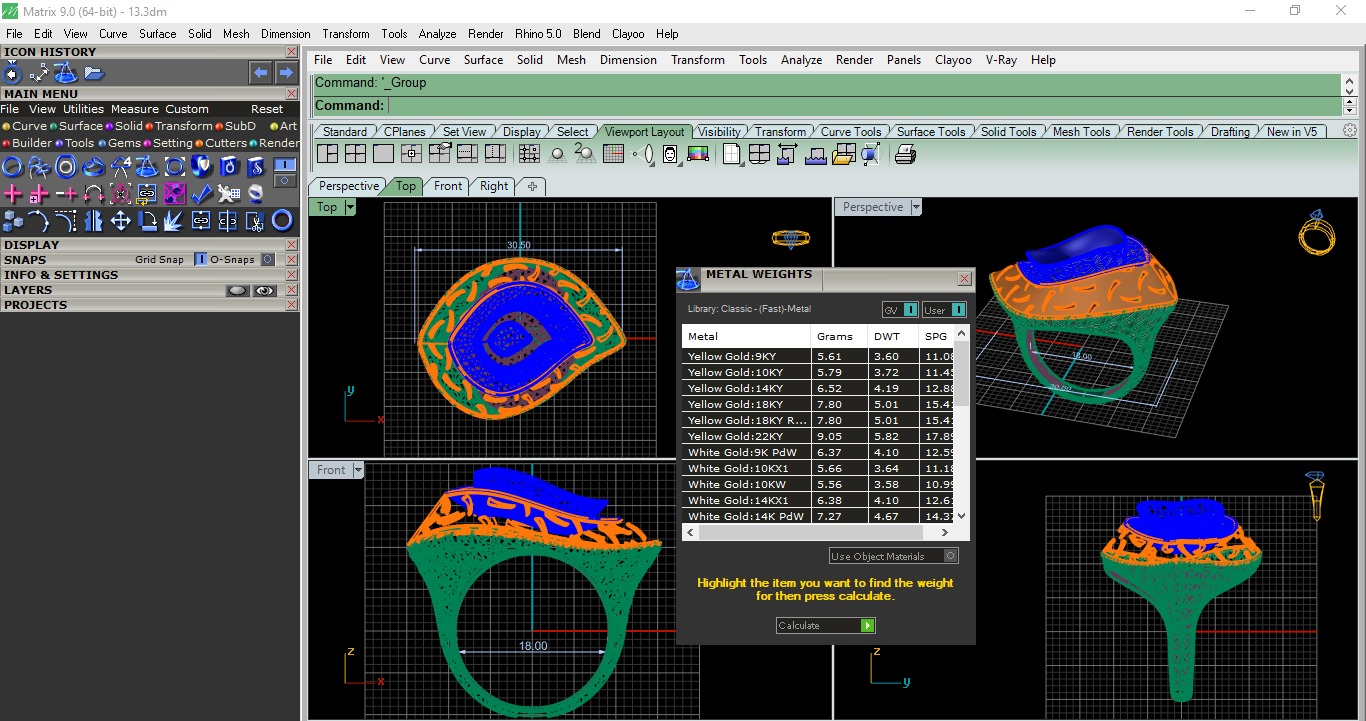Expand the Curve category in Main Menu
Screen dimensions: 1366x721
29,126
